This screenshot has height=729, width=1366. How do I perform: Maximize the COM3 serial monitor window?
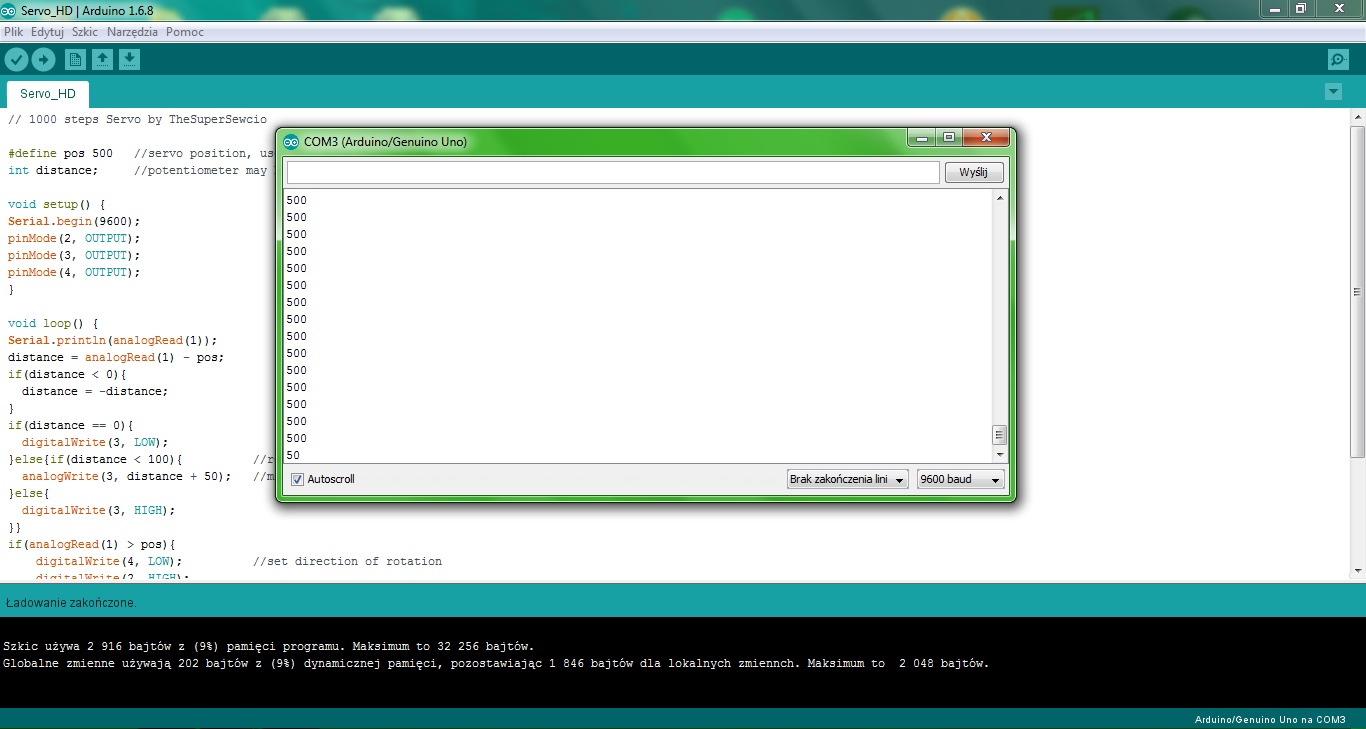click(948, 138)
